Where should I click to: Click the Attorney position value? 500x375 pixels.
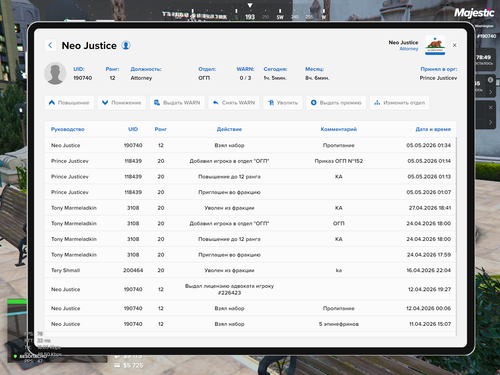coord(141,78)
